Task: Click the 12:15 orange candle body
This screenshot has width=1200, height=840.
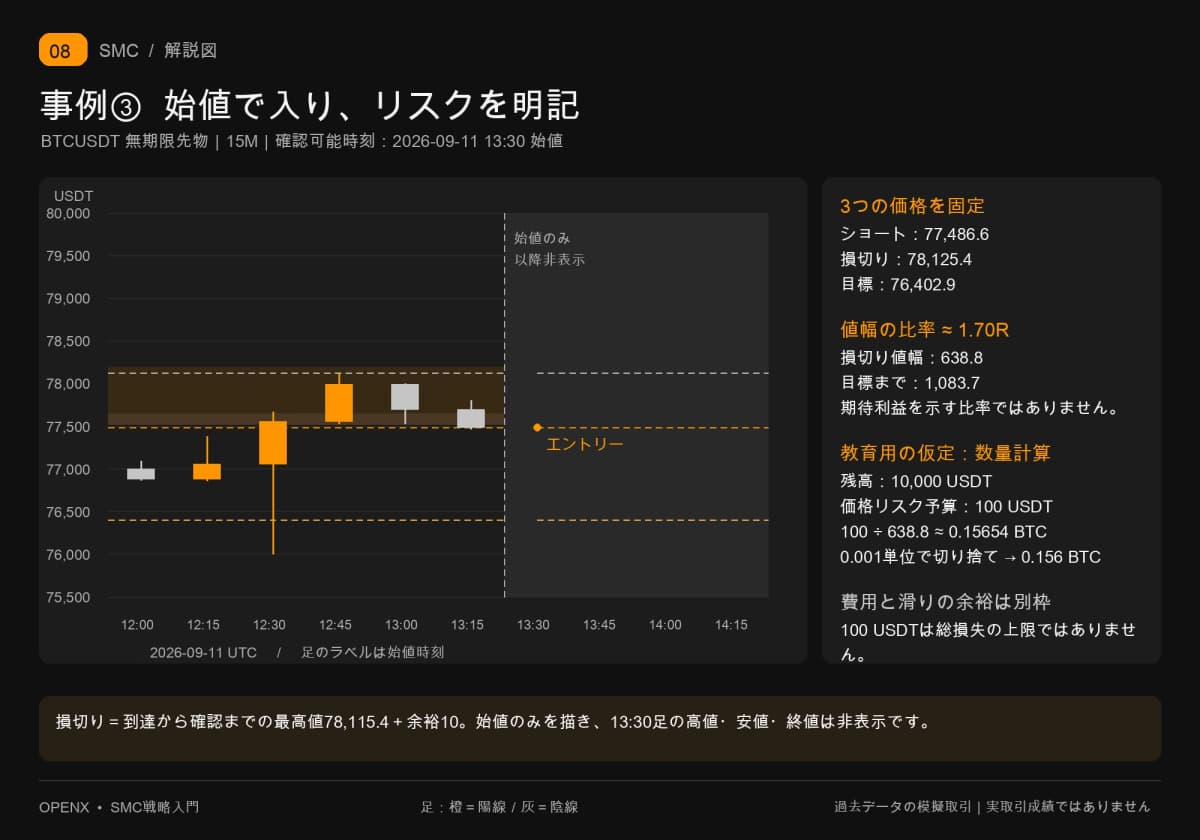Action: point(207,471)
